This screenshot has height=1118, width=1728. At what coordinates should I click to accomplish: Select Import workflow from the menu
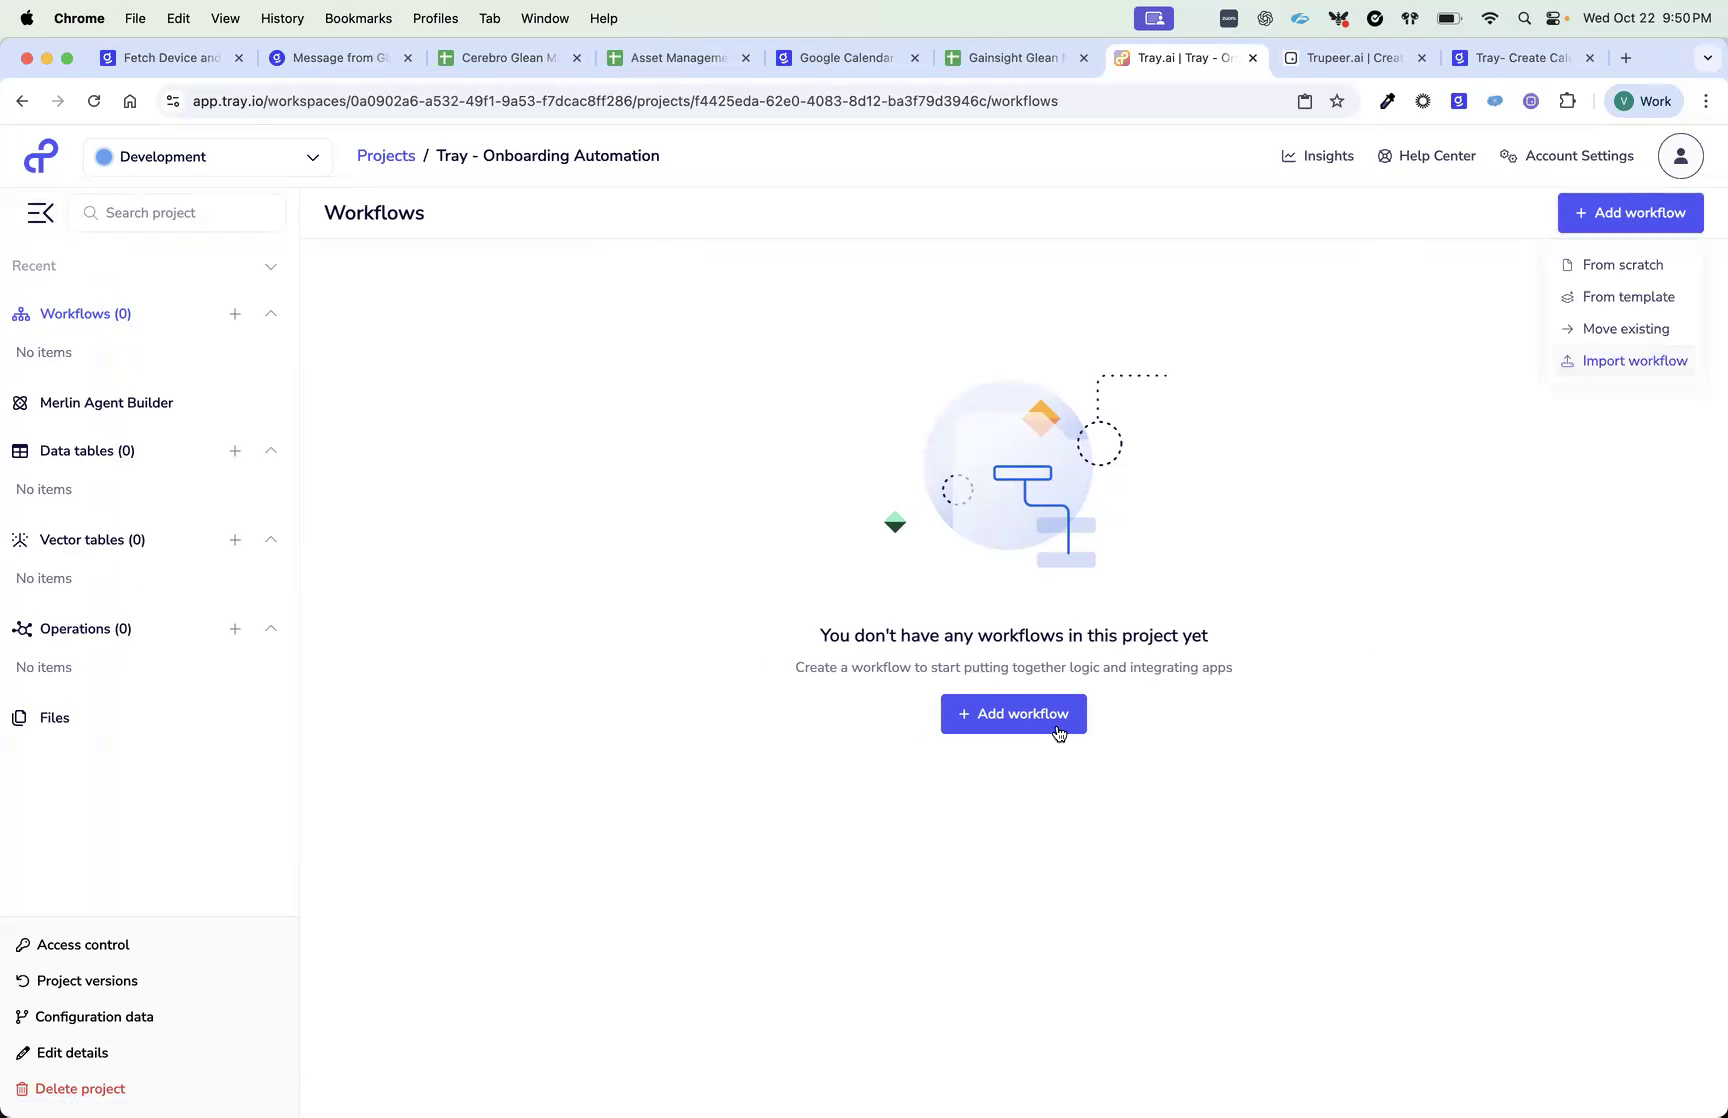[x=1632, y=361]
